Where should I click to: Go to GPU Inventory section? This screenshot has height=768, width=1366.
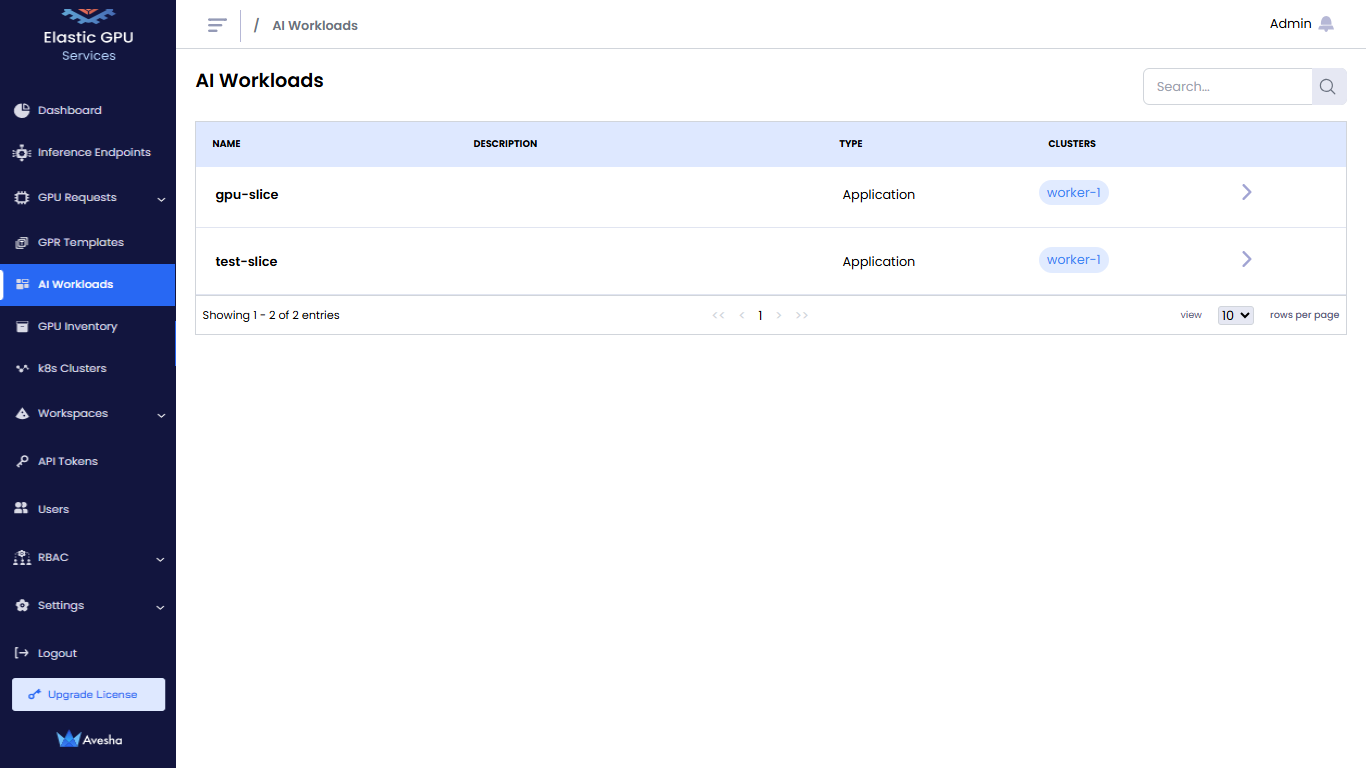click(x=77, y=327)
